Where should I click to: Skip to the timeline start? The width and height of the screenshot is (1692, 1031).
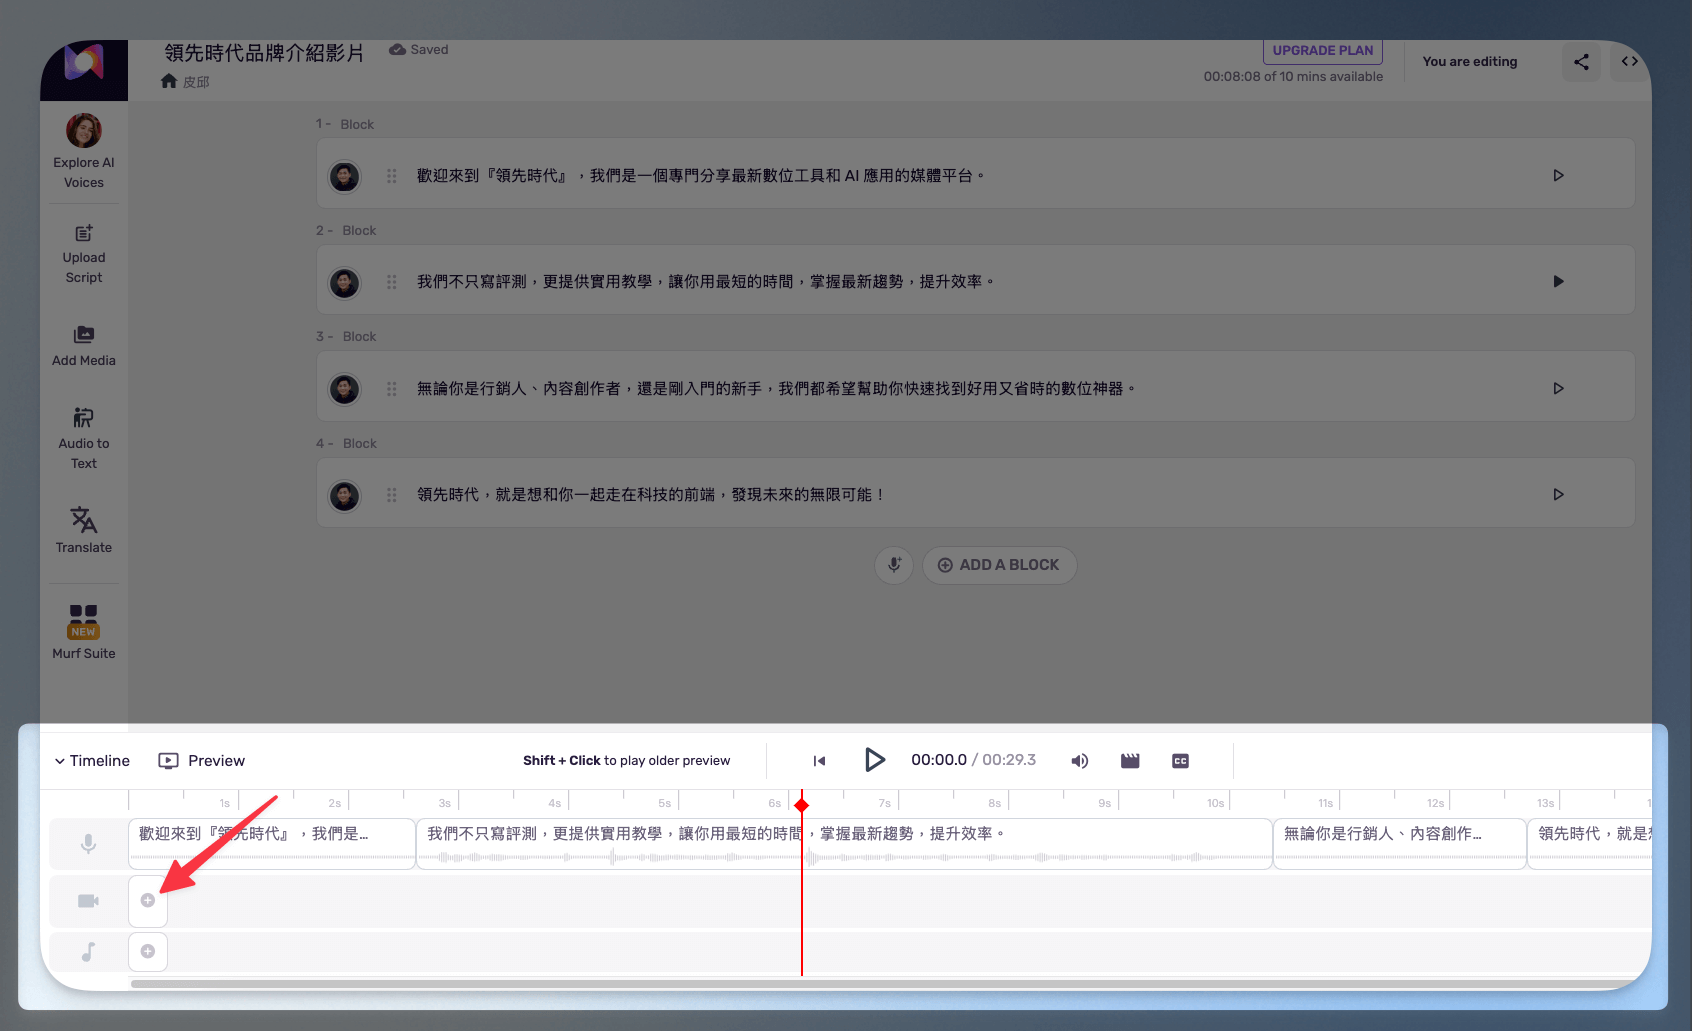[819, 761]
